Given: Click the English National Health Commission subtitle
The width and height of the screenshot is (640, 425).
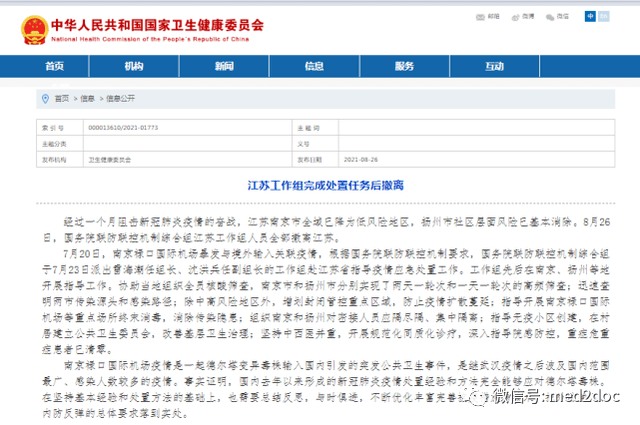Looking at the screenshot, I should pyautogui.click(x=150, y=39).
